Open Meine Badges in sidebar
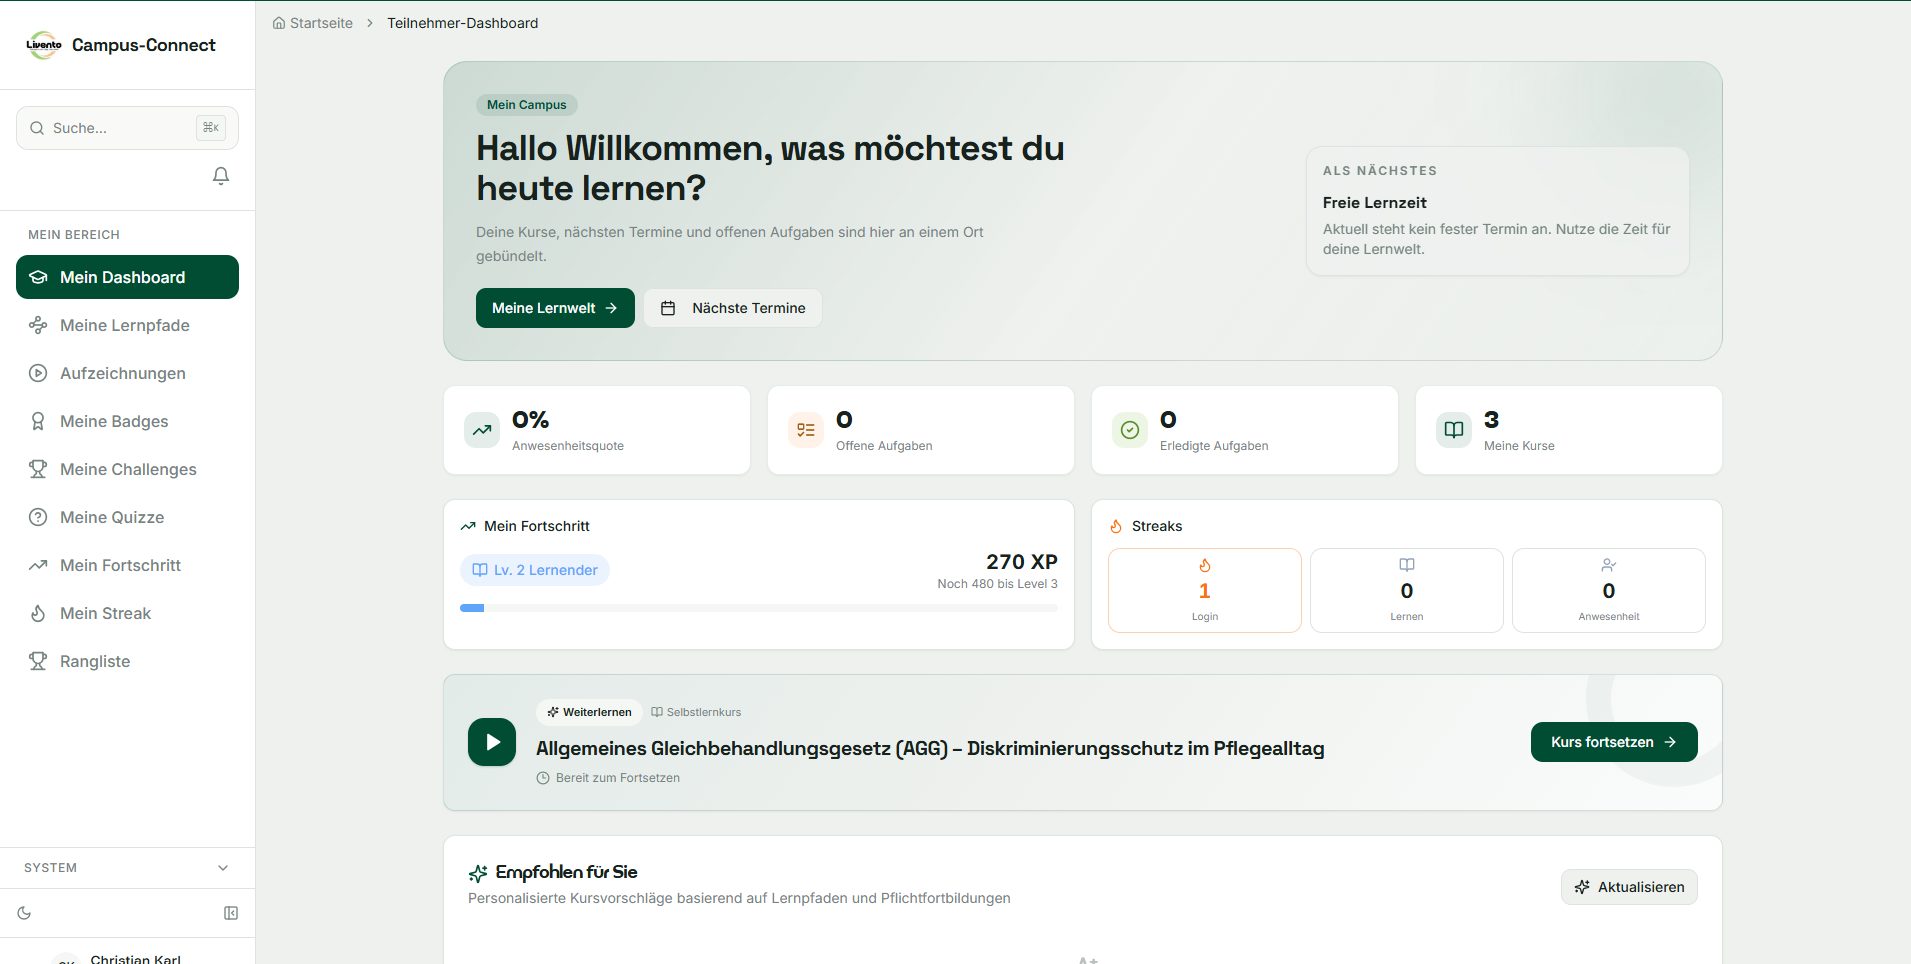The height and width of the screenshot is (964, 1911). (x=127, y=421)
